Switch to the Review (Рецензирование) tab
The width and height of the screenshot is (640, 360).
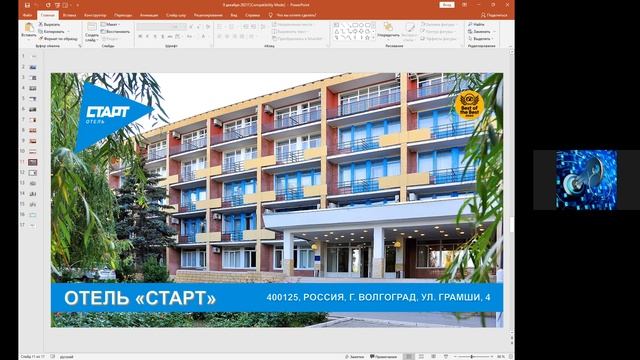coord(208,15)
